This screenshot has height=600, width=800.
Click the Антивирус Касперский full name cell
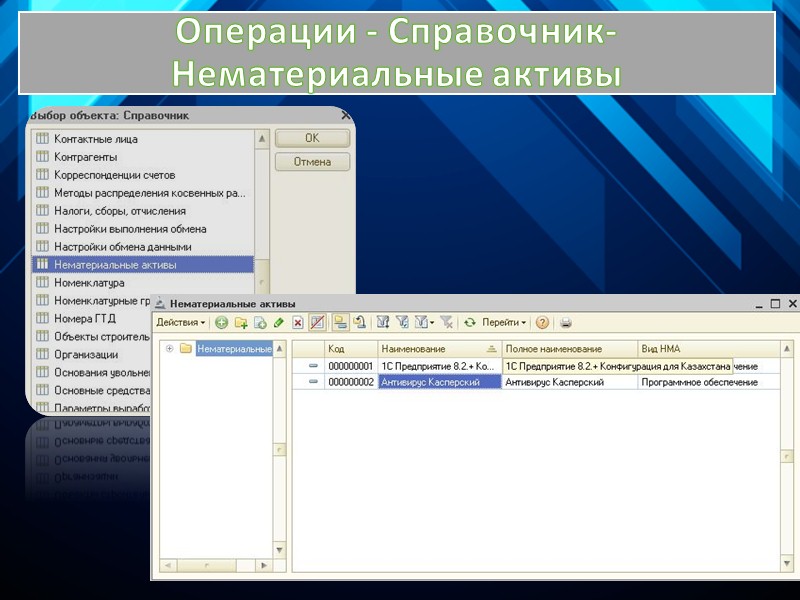tap(570, 382)
